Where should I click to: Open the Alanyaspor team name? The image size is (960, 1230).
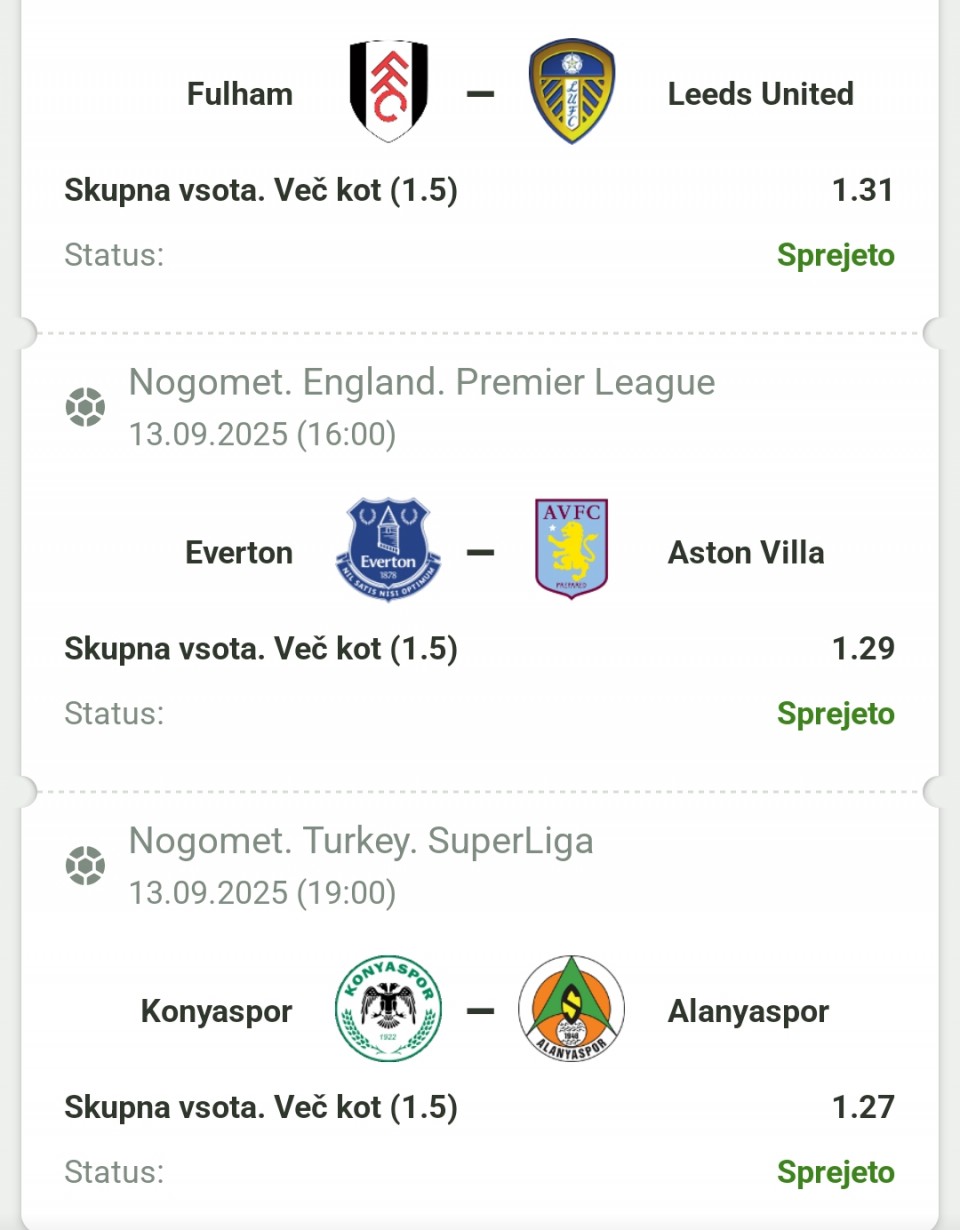[x=748, y=1011]
